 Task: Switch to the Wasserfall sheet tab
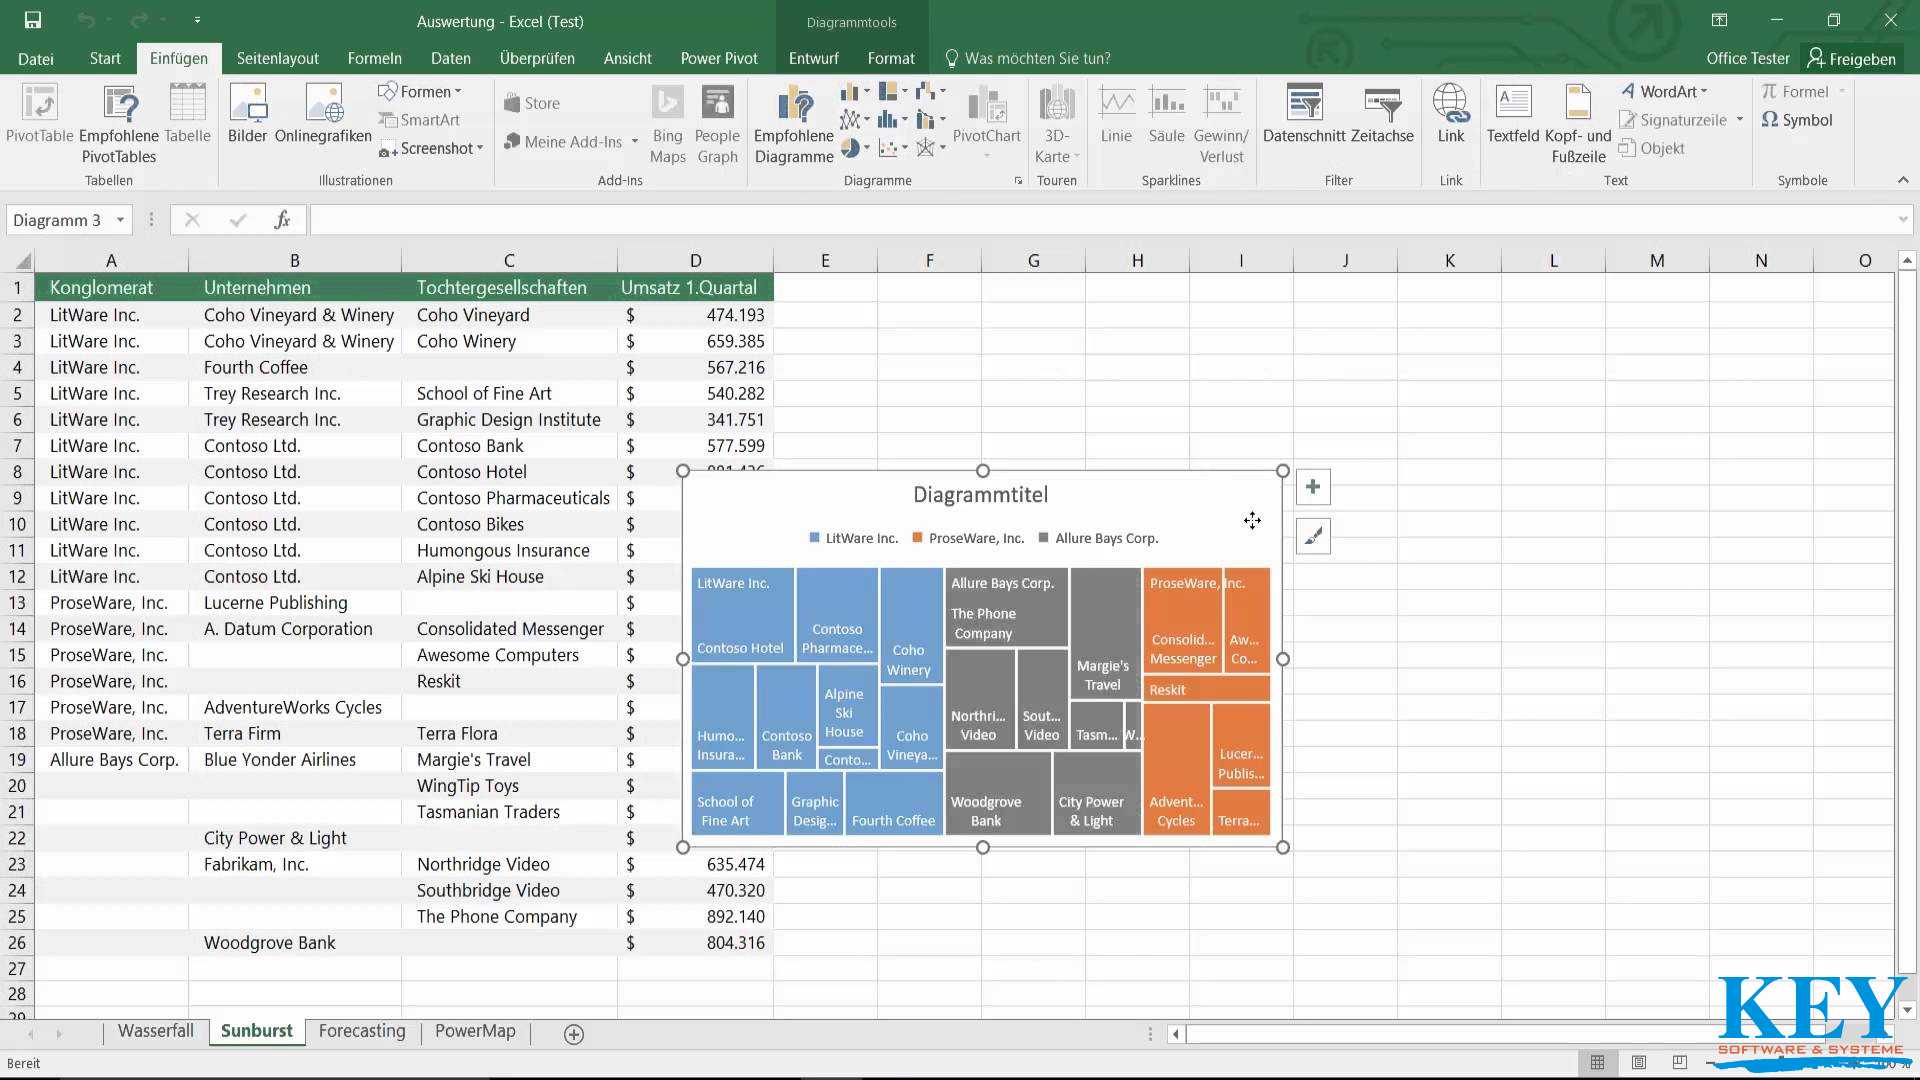[156, 1031]
